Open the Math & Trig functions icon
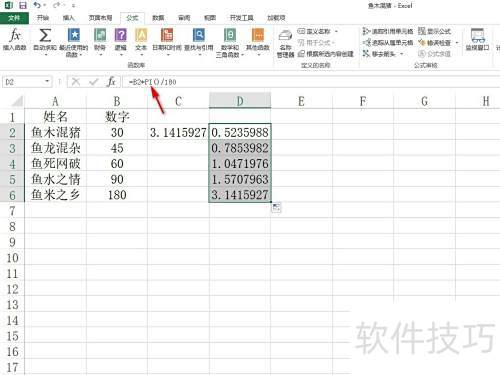 (230, 35)
